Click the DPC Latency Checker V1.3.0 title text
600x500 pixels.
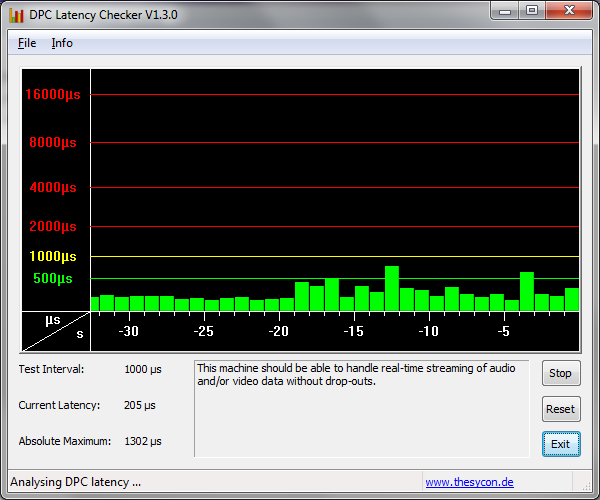pyautogui.click(x=103, y=15)
